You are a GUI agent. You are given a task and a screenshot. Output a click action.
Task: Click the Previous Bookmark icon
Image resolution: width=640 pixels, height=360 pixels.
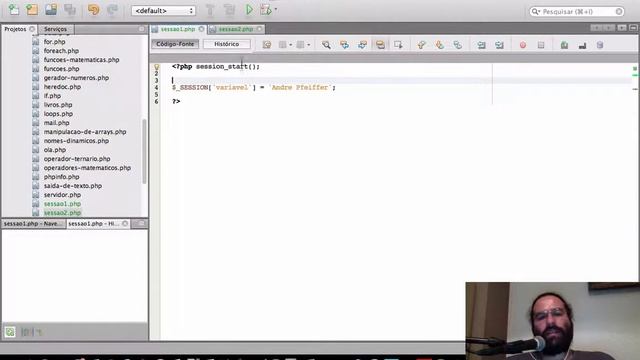(x=421, y=45)
